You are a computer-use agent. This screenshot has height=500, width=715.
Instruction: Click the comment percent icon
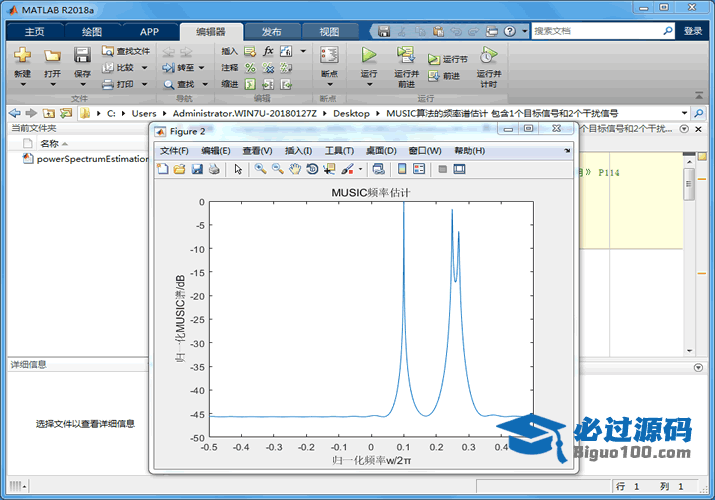tap(250, 68)
